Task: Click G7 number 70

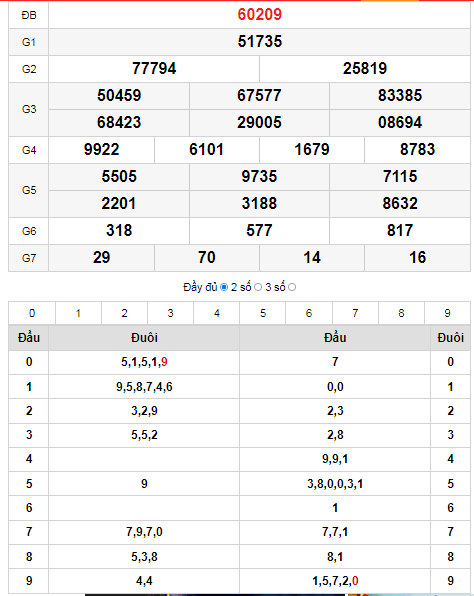Action: point(206,257)
